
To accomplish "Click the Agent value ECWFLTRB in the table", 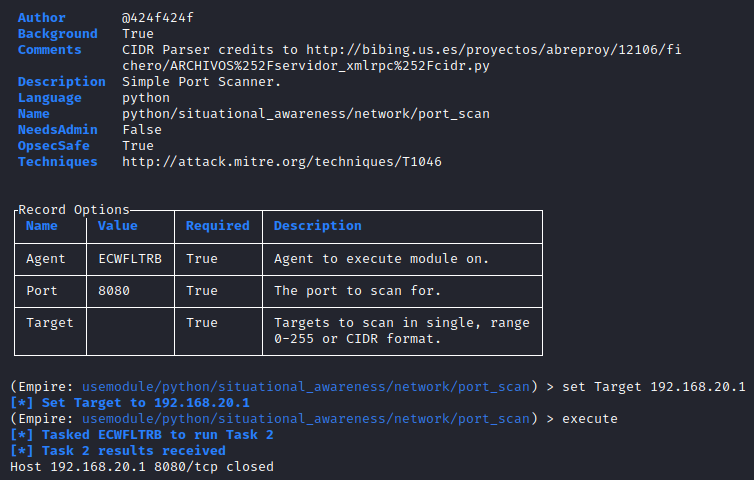I will click(130, 259).
